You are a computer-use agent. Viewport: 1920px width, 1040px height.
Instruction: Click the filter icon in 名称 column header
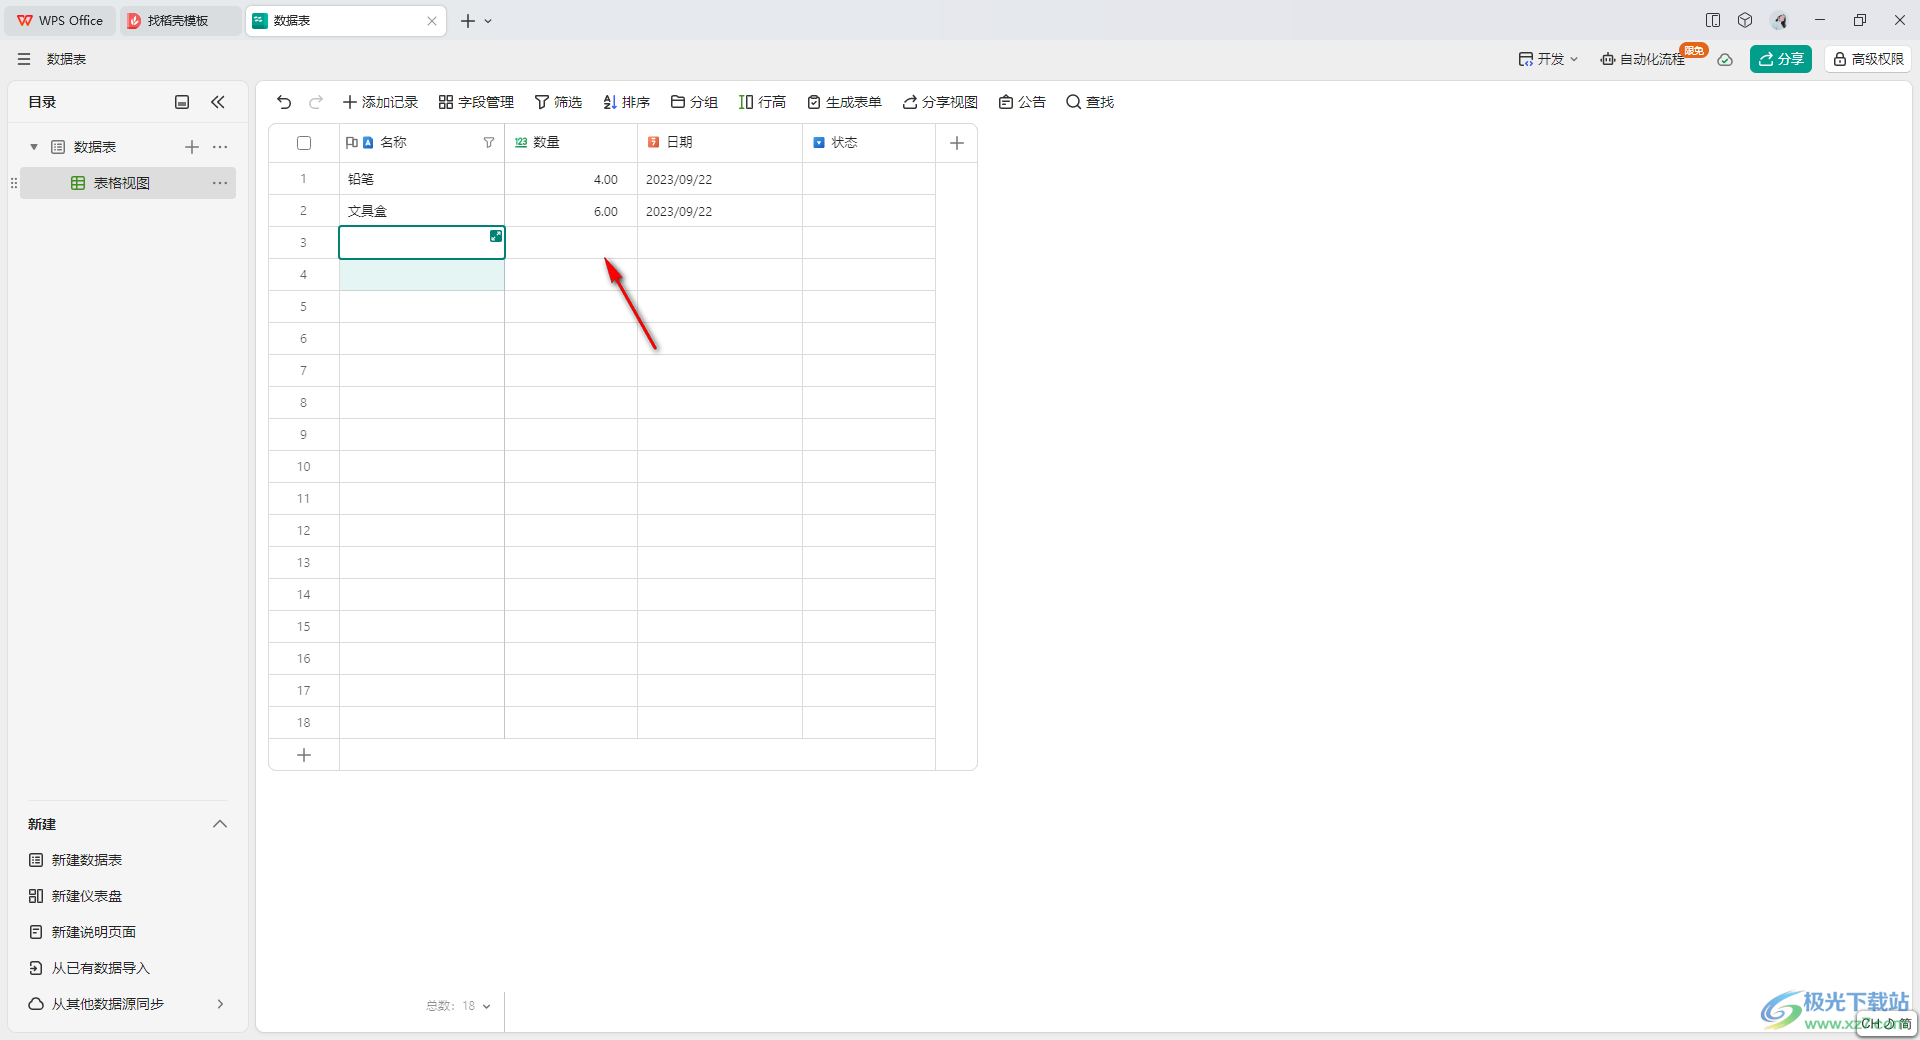489,143
